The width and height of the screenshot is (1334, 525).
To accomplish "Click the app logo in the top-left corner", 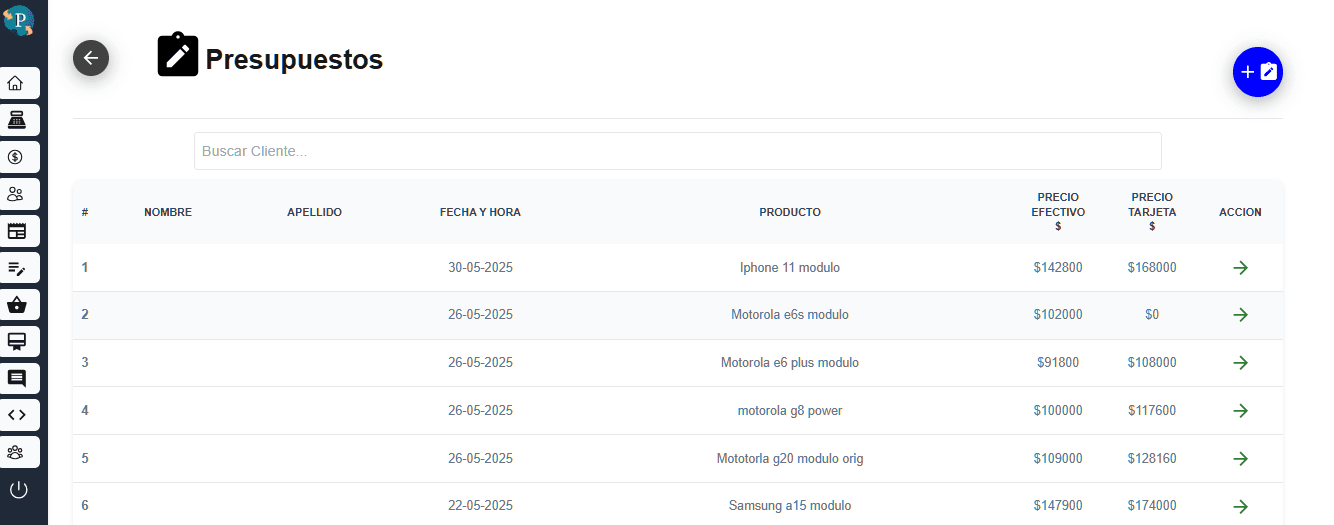I will coord(18,20).
